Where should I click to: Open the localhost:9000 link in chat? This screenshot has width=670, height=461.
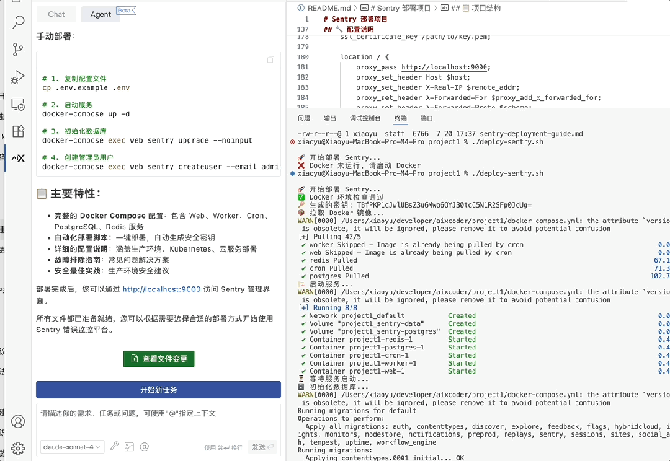pos(161,289)
